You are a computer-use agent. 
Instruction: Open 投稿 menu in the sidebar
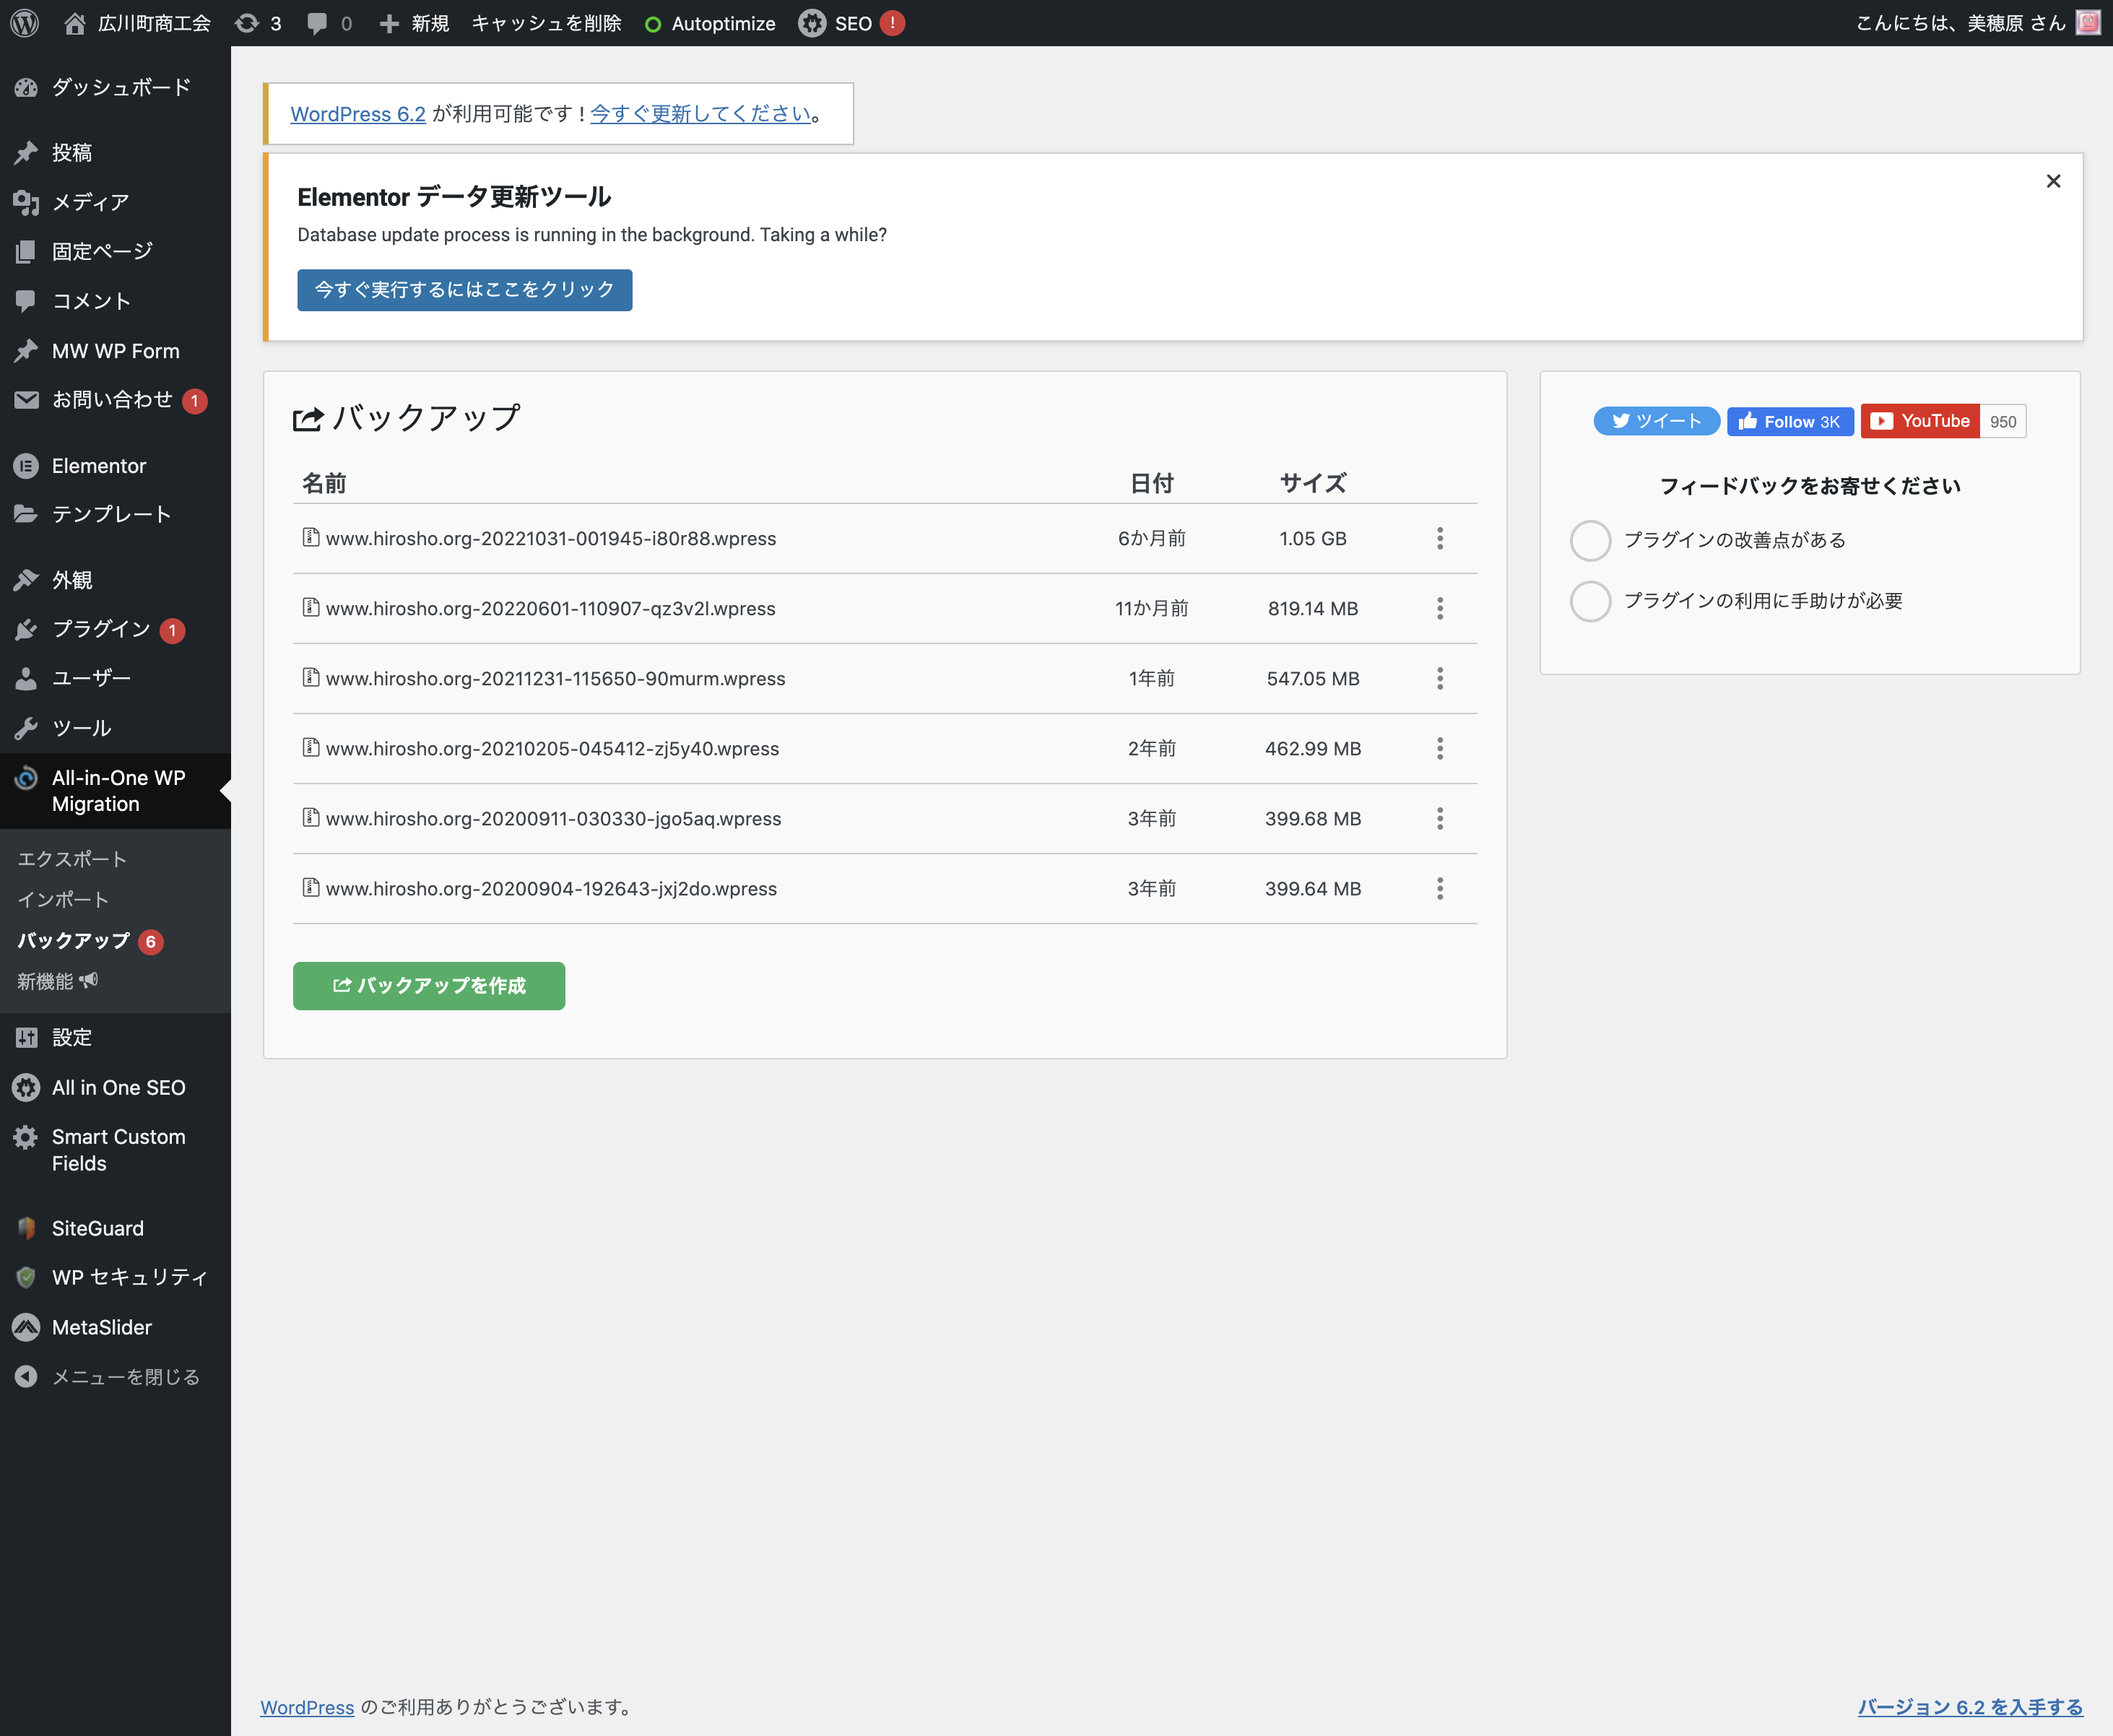tap(115, 152)
